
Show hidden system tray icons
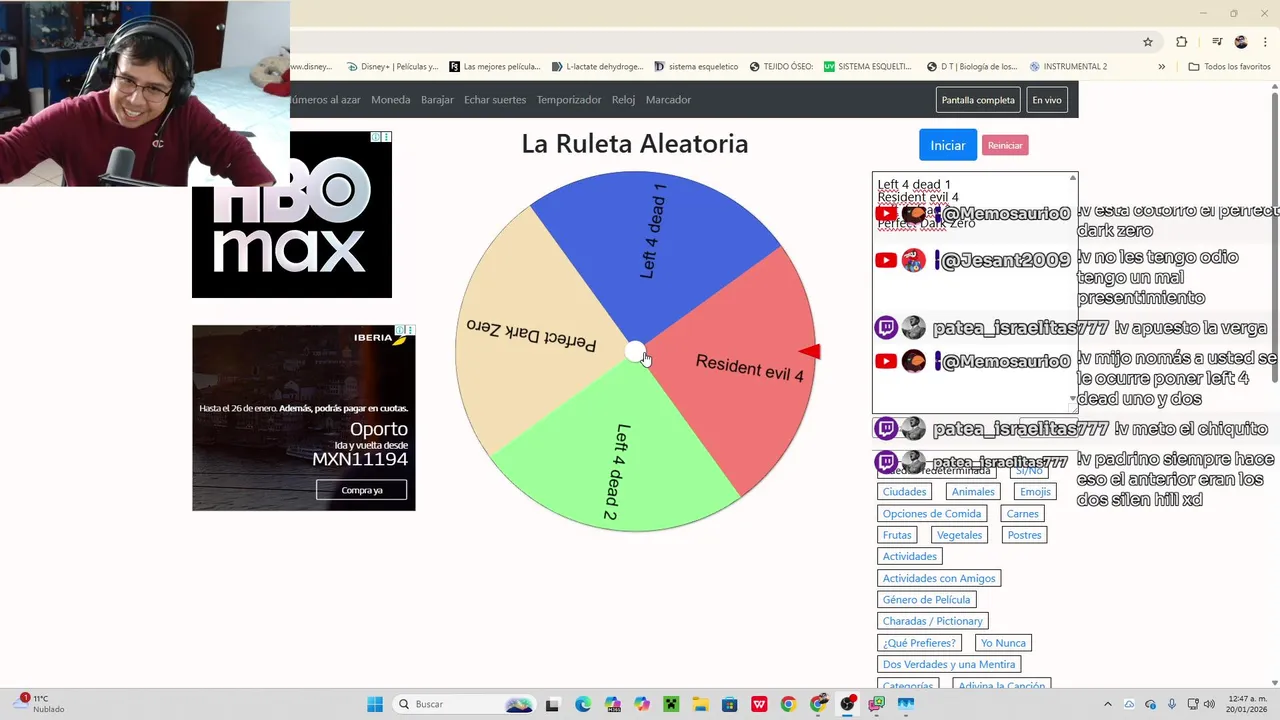pos(1107,704)
